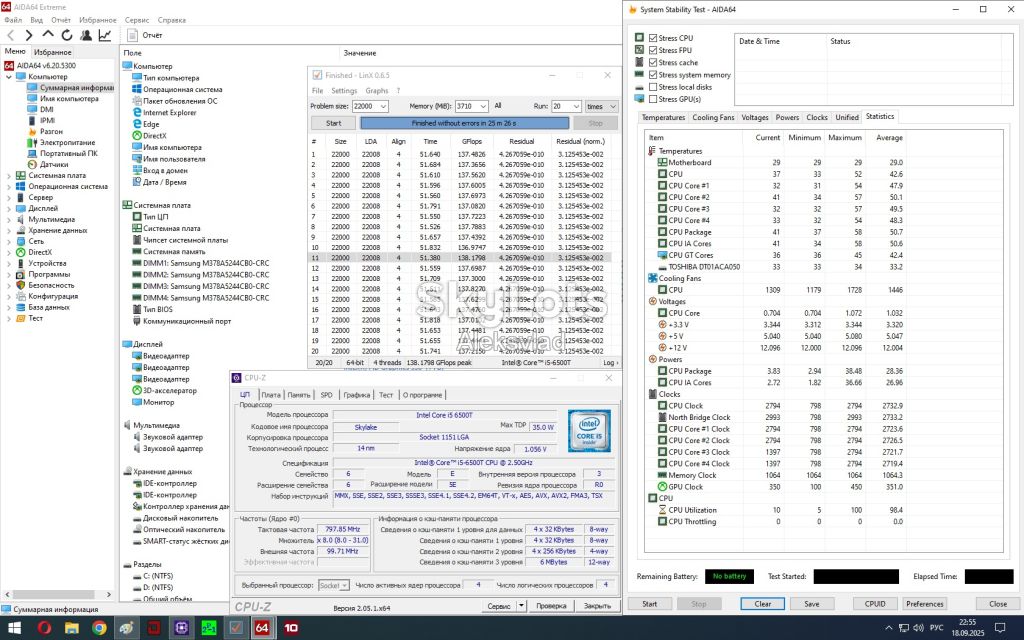Enable Stress GPU(s) checkbox
The height and width of the screenshot is (640, 1024).
coord(653,99)
